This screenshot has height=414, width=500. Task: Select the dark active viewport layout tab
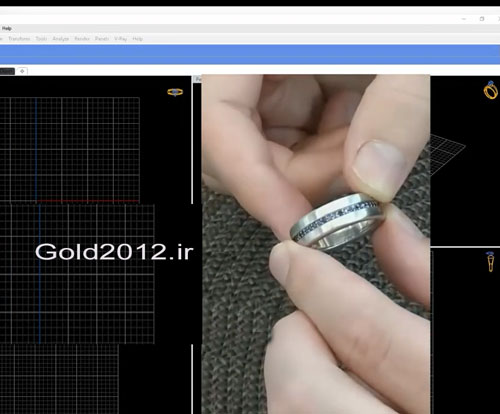pos(7,71)
